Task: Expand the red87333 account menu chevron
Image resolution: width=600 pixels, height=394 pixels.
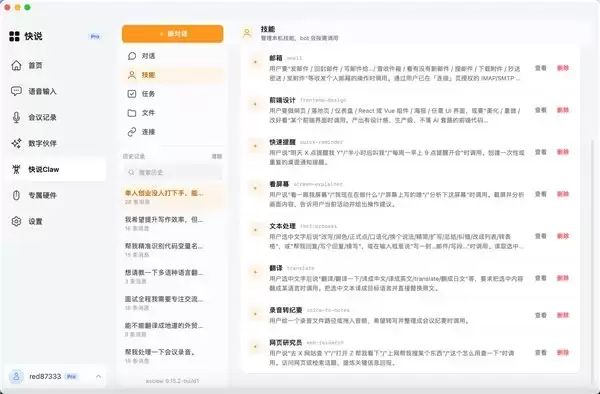Action: 98,377
